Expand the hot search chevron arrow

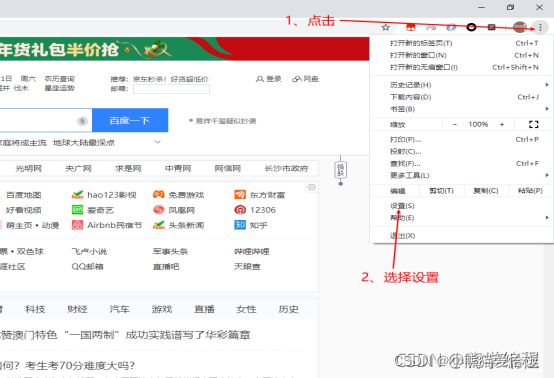tap(158, 142)
